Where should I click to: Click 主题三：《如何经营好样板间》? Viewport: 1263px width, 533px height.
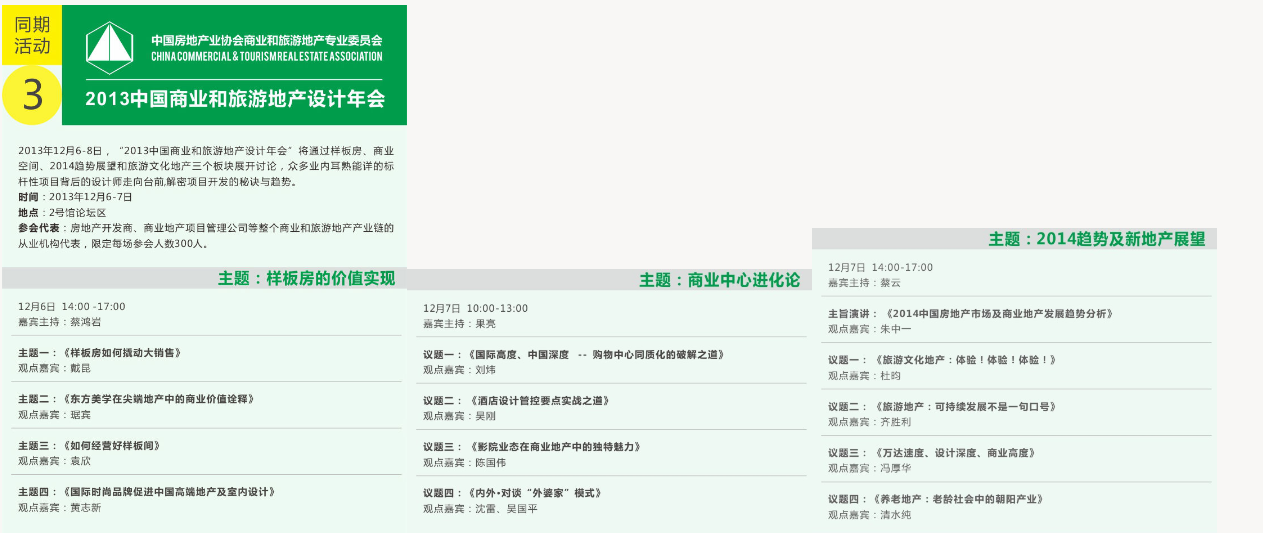click(90, 445)
